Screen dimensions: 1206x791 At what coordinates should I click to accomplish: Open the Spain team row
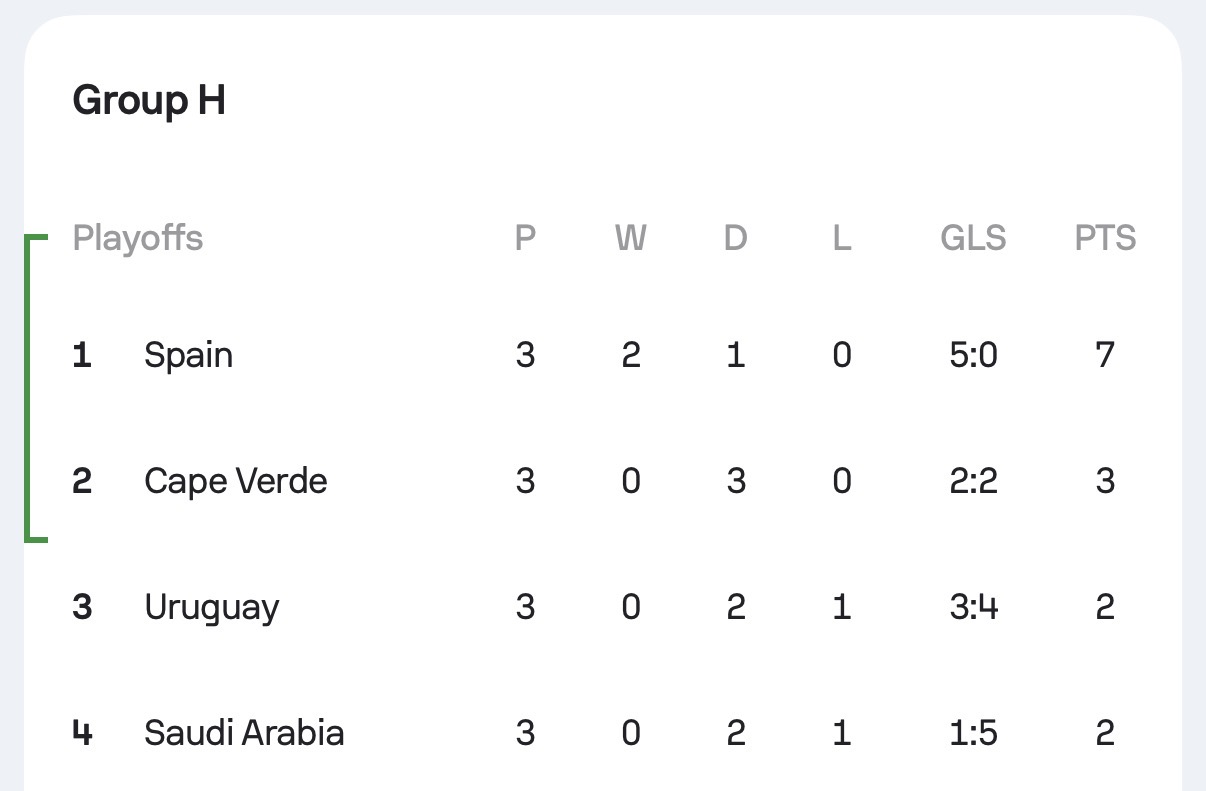pyautogui.click(x=603, y=355)
